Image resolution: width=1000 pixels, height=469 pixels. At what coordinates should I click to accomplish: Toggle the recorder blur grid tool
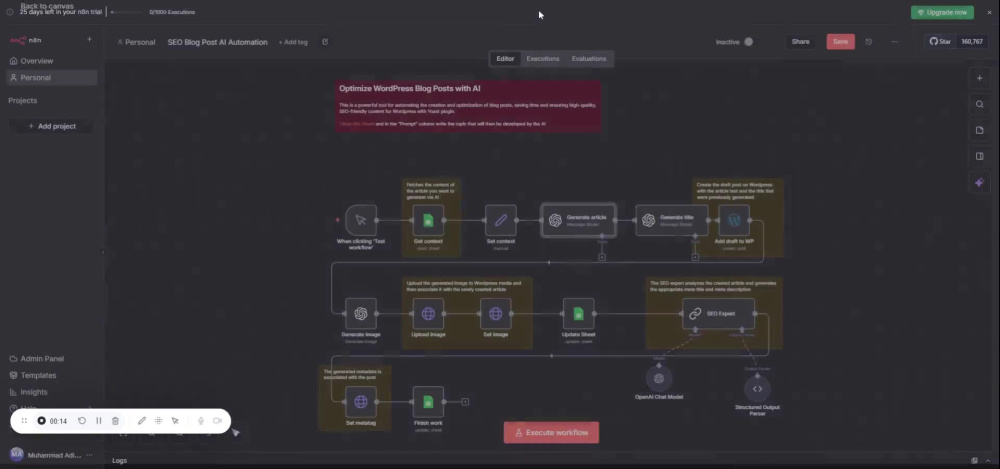(x=158, y=421)
